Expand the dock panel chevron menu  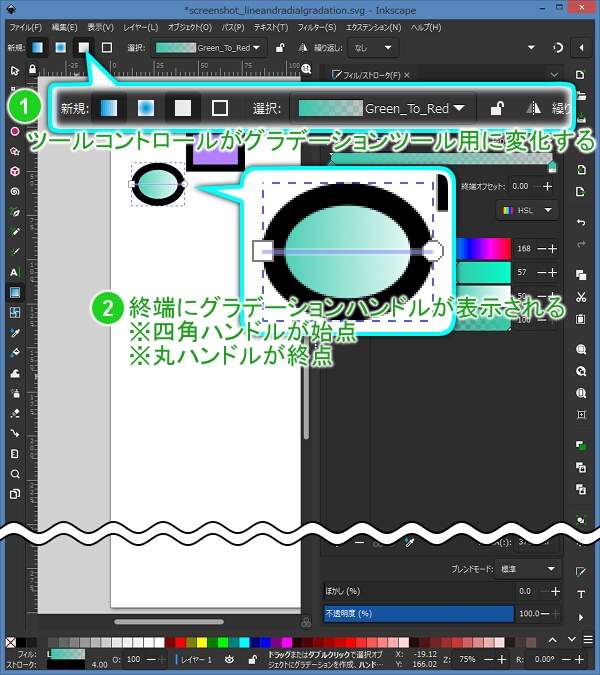click(x=554, y=75)
